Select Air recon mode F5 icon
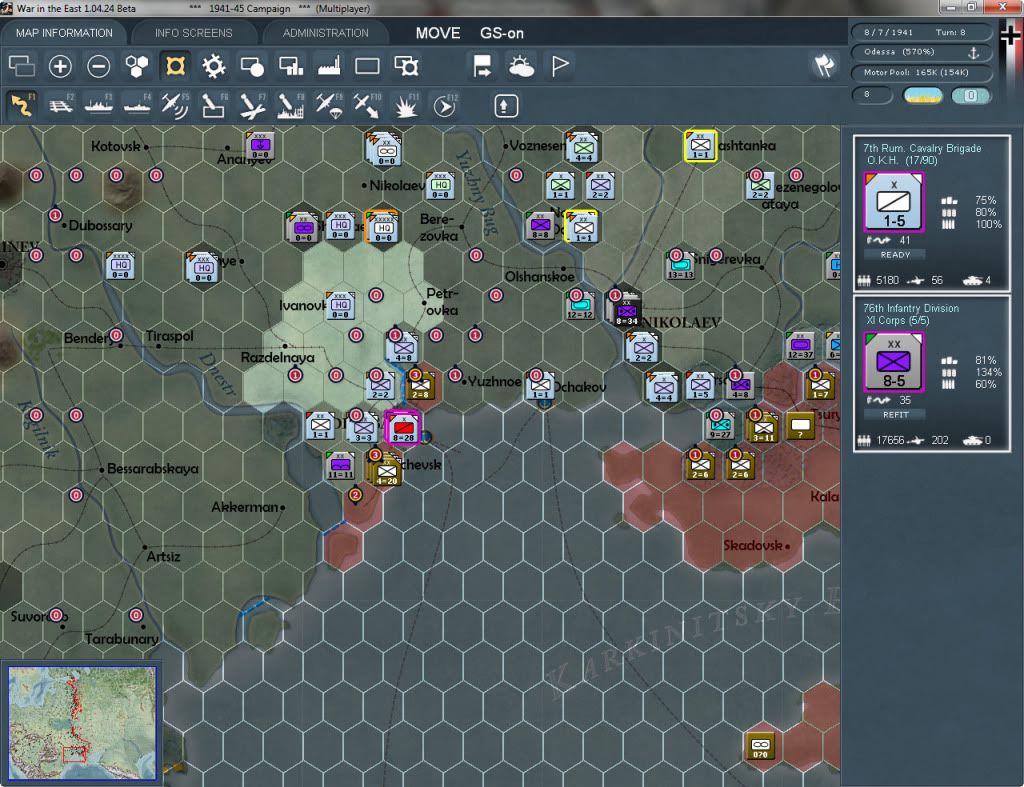Viewport: 1024px width, 787px height. (x=175, y=105)
